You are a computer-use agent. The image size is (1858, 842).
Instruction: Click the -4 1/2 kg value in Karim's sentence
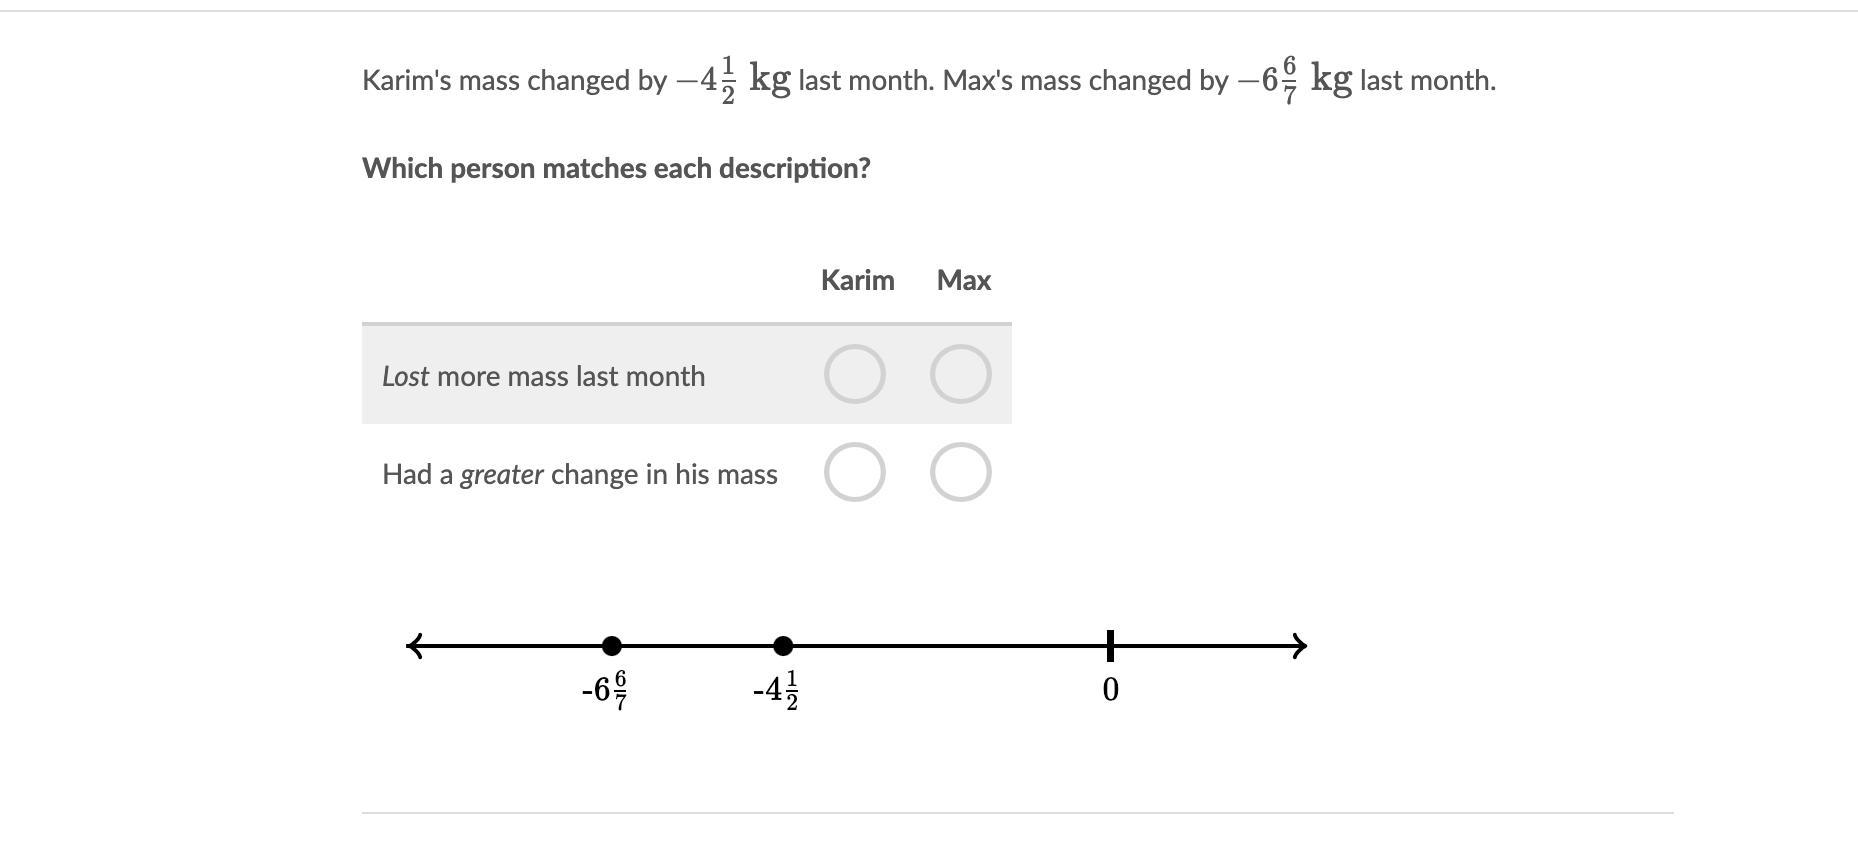click(733, 80)
